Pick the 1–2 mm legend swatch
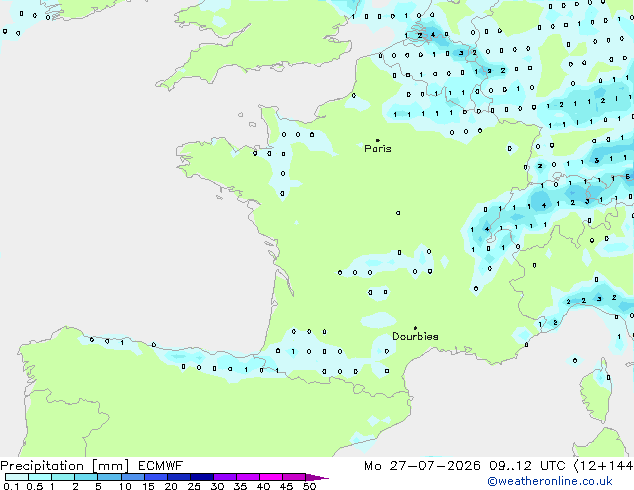This screenshot has width=634, height=490. click(x=63, y=477)
